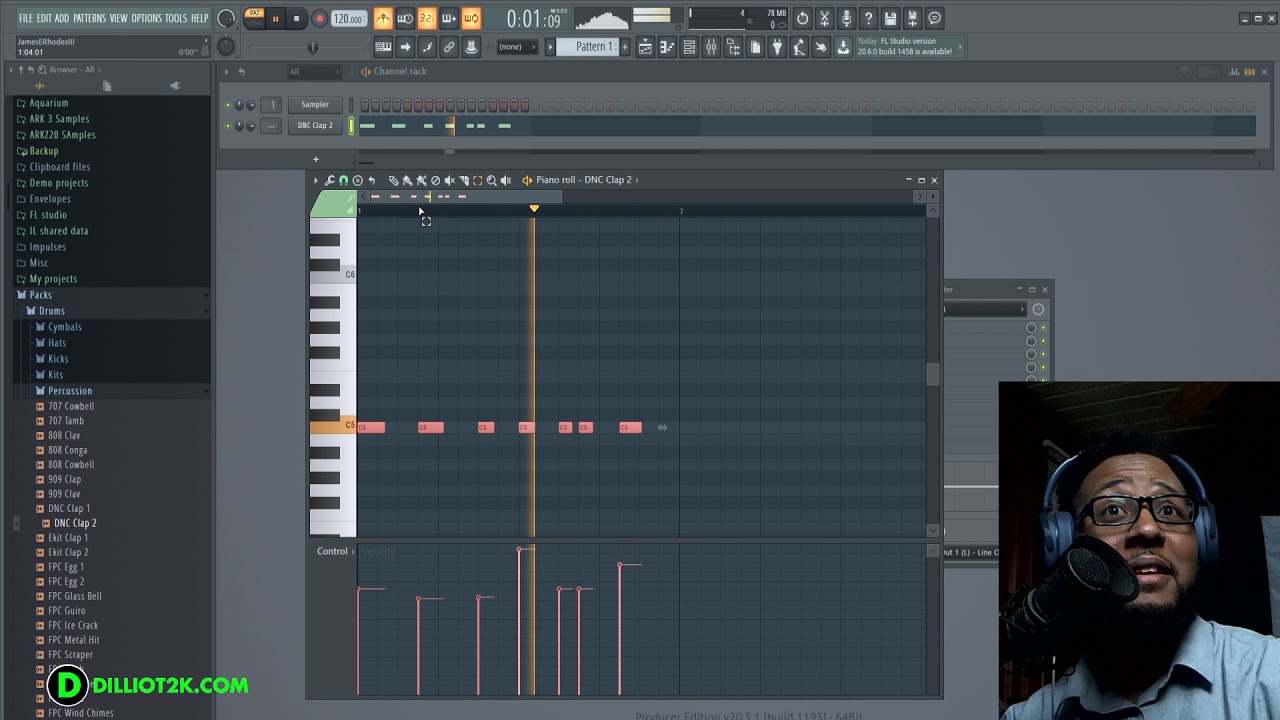This screenshot has width=1280, height=720.
Task: Select the Mute tool in Piano roll
Action: coord(449,180)
